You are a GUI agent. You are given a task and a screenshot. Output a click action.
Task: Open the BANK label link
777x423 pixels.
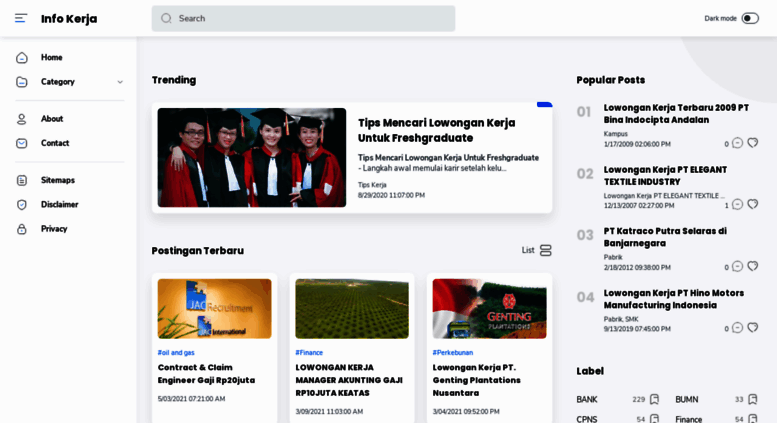pos(587,399)
